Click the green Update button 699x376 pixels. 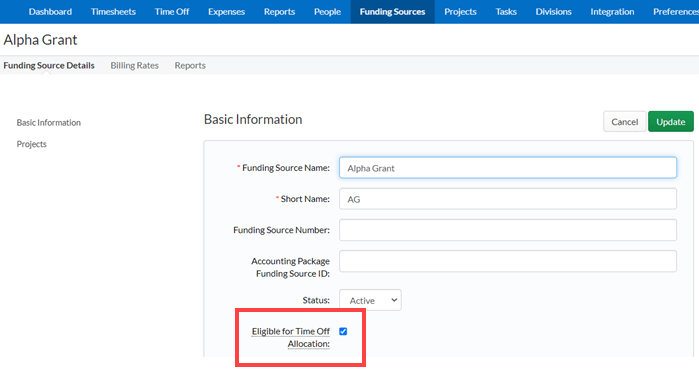coord(670,122)
